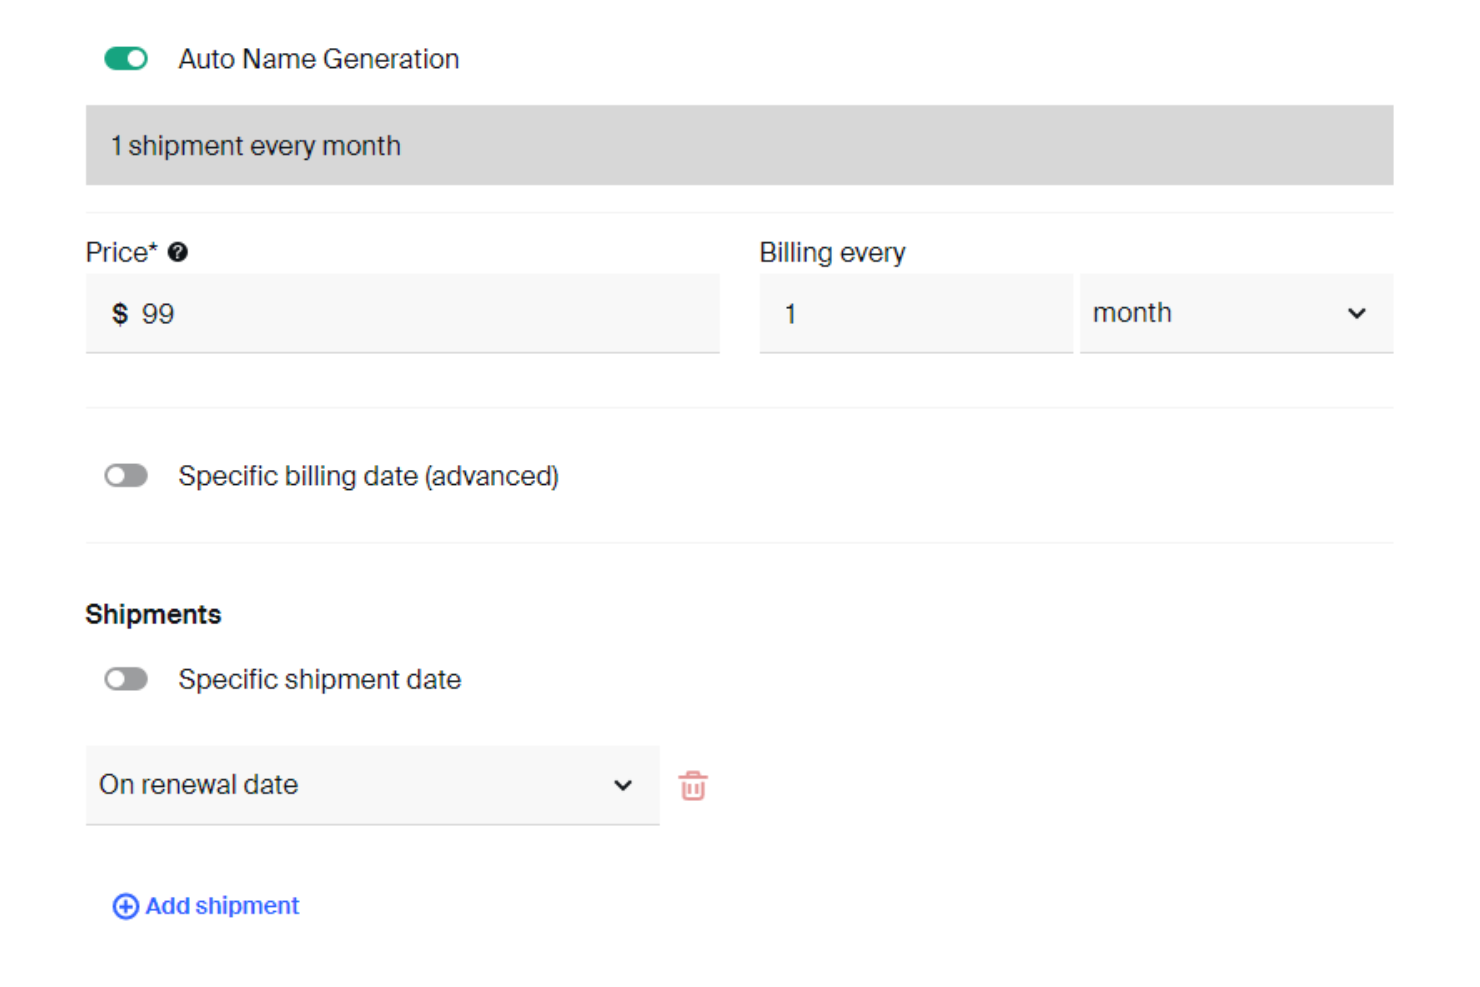The width and height of the screenshot is (1480, 987).
Task: Click the Price input showing 99
Action: tap(400, 314)
